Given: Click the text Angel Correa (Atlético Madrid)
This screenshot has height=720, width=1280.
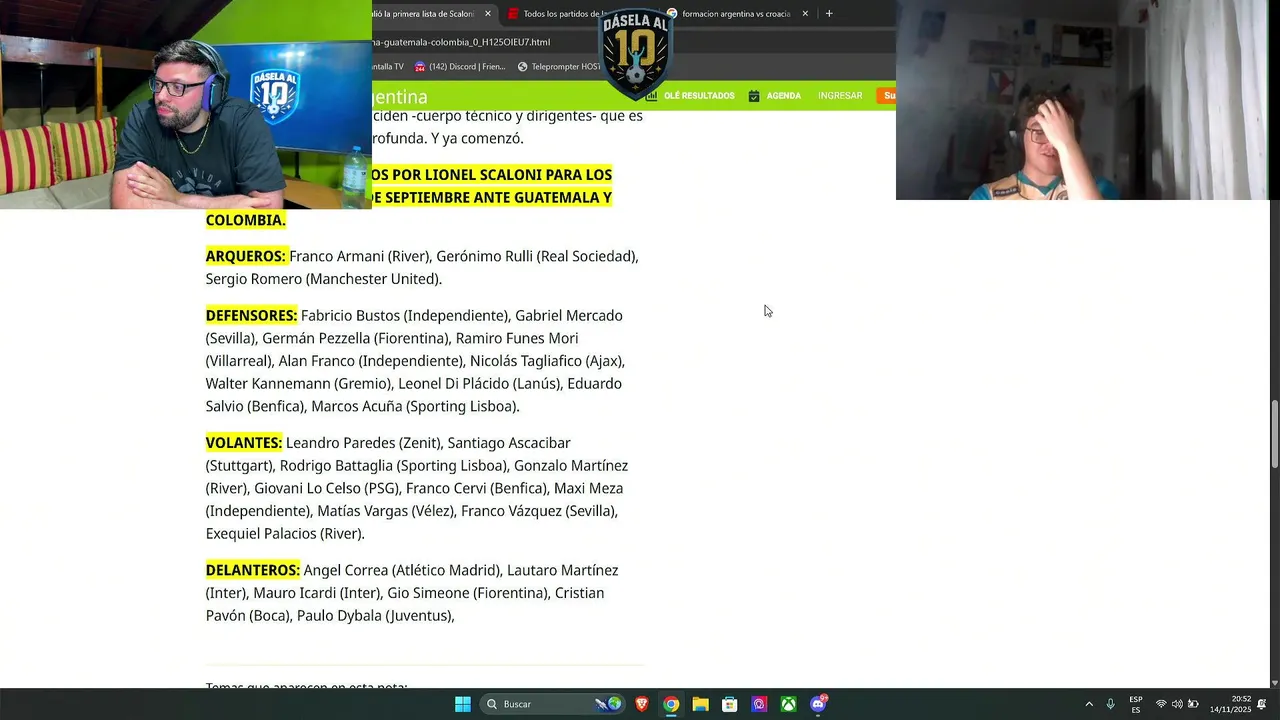Looking at the screenshot, I should pos(403,570).
